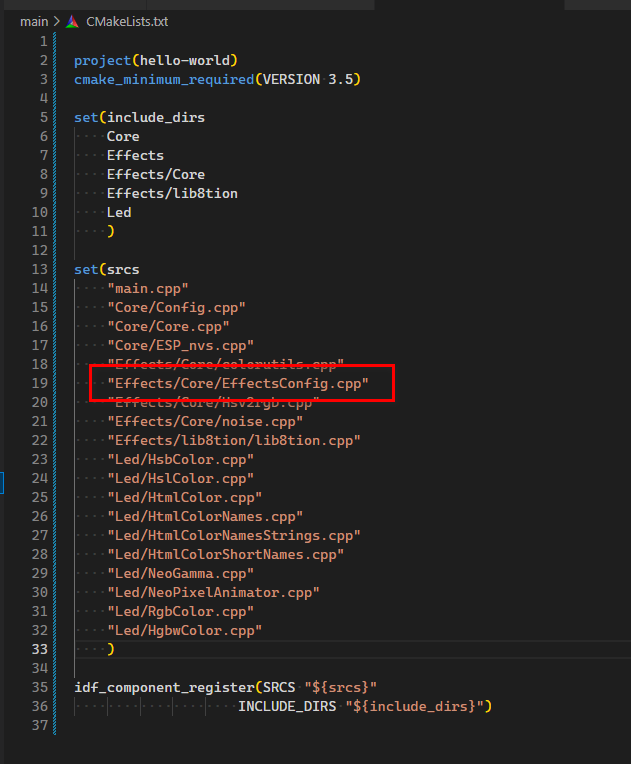Click "Led/HtmlColor.cpp" string
The height and width of the screenshot is (764, 631).
coord(185,497)
